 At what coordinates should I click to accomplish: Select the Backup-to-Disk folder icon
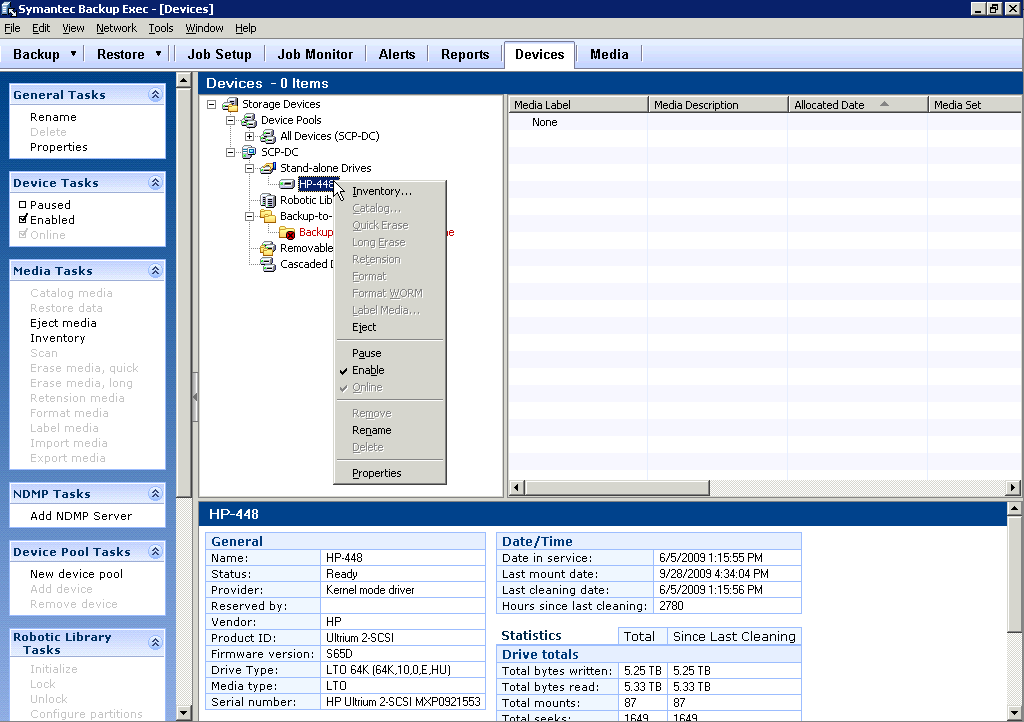click(268, 216)
